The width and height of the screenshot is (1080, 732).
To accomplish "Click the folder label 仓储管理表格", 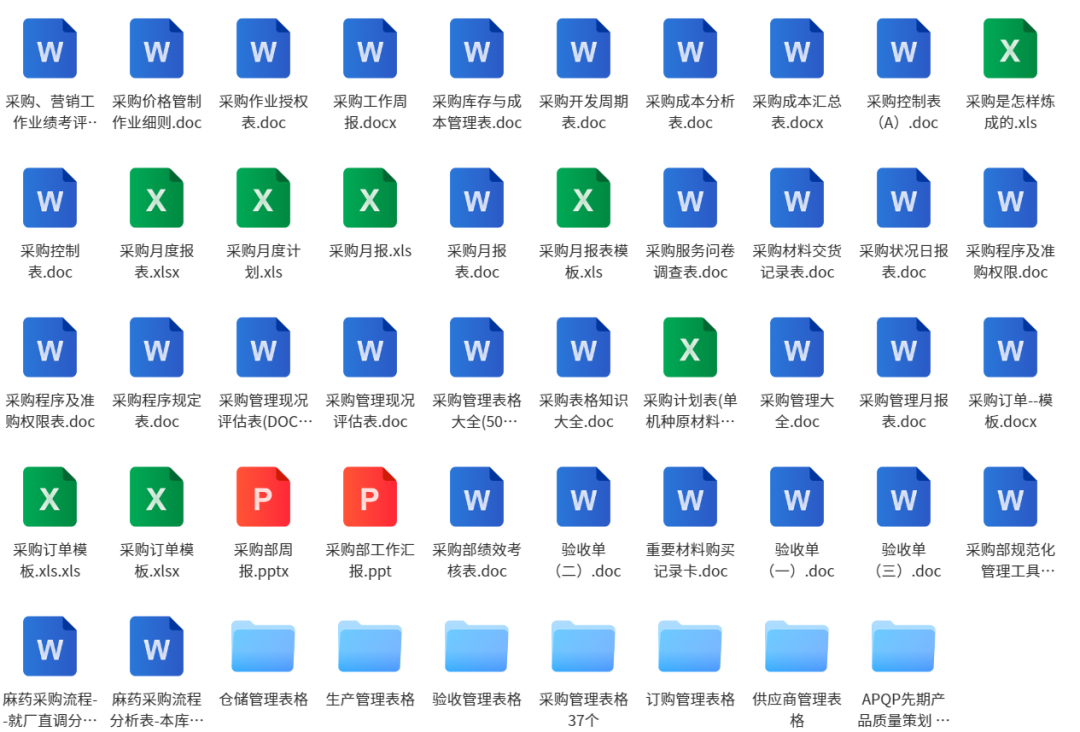I will [263, 700].
